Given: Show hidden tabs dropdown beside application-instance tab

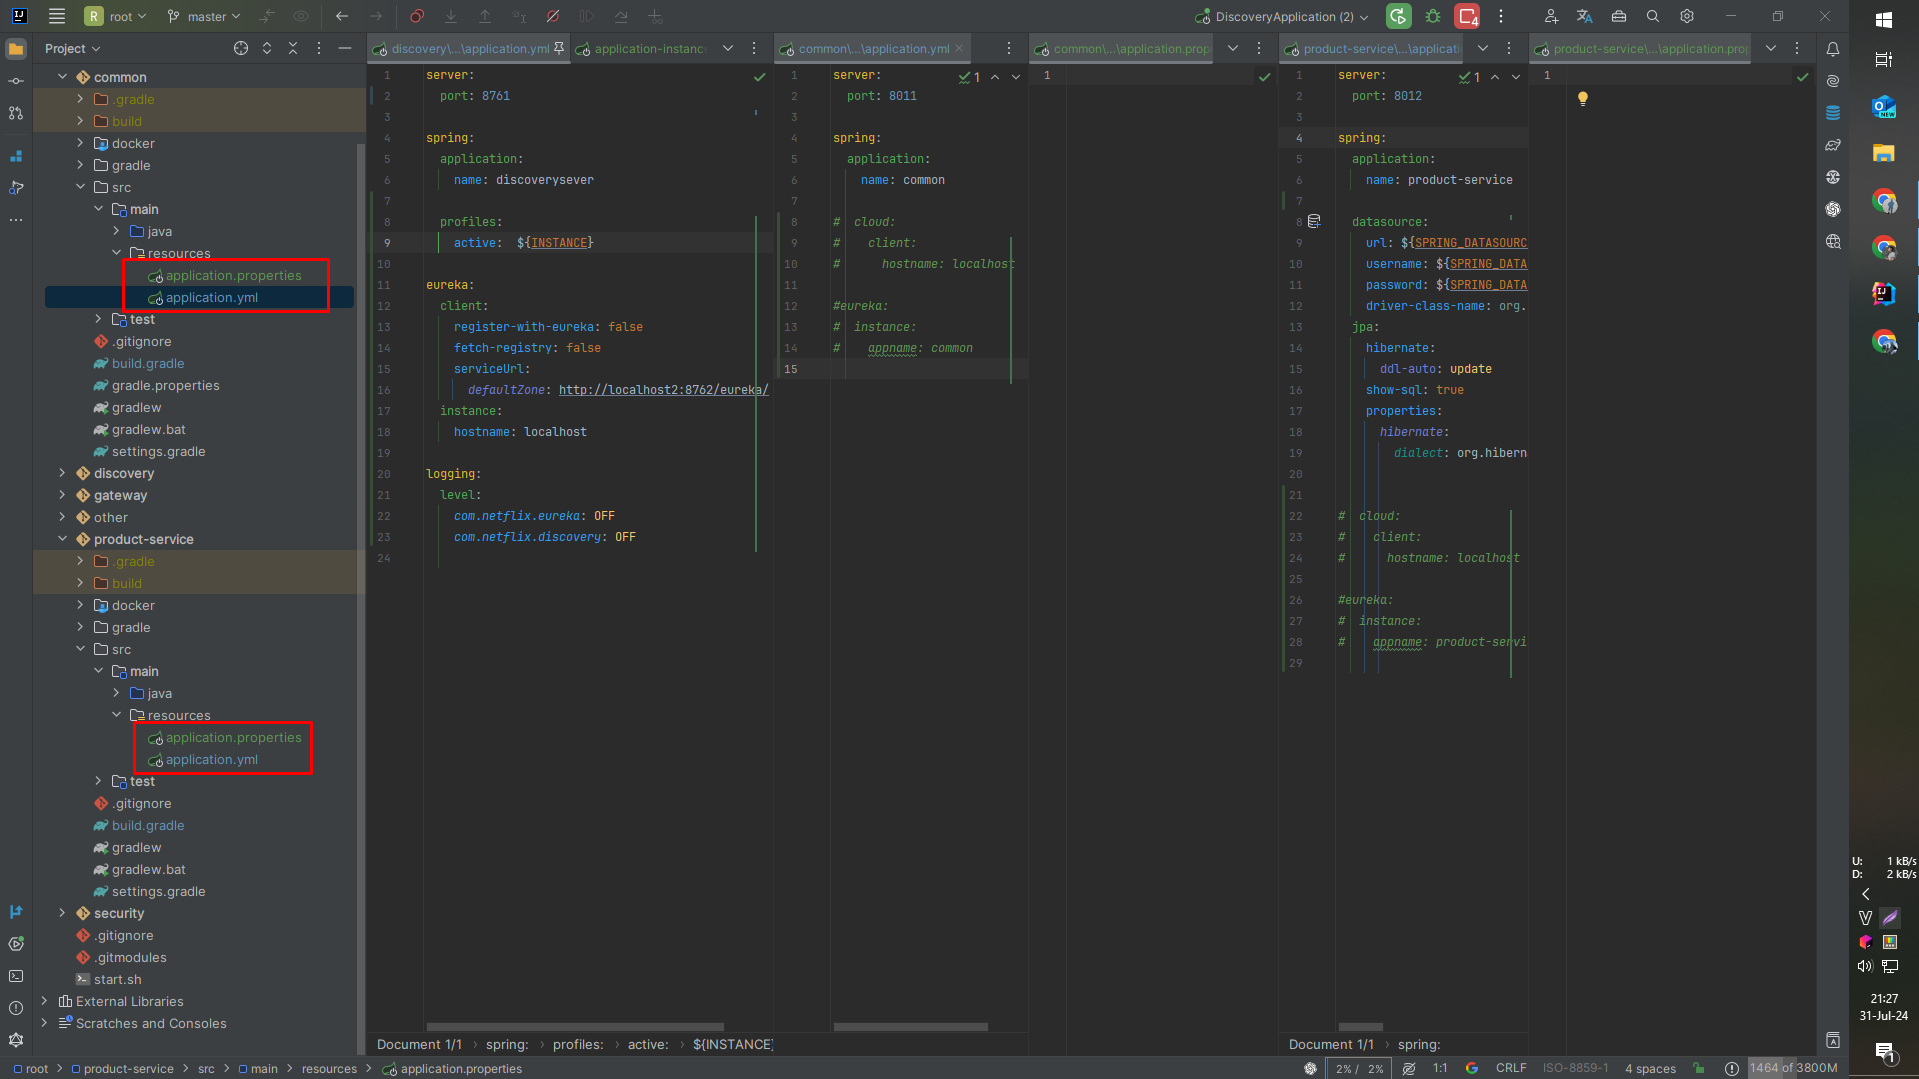Looking at the screenshot, I should pyautogui.click(x=727, y=48).
